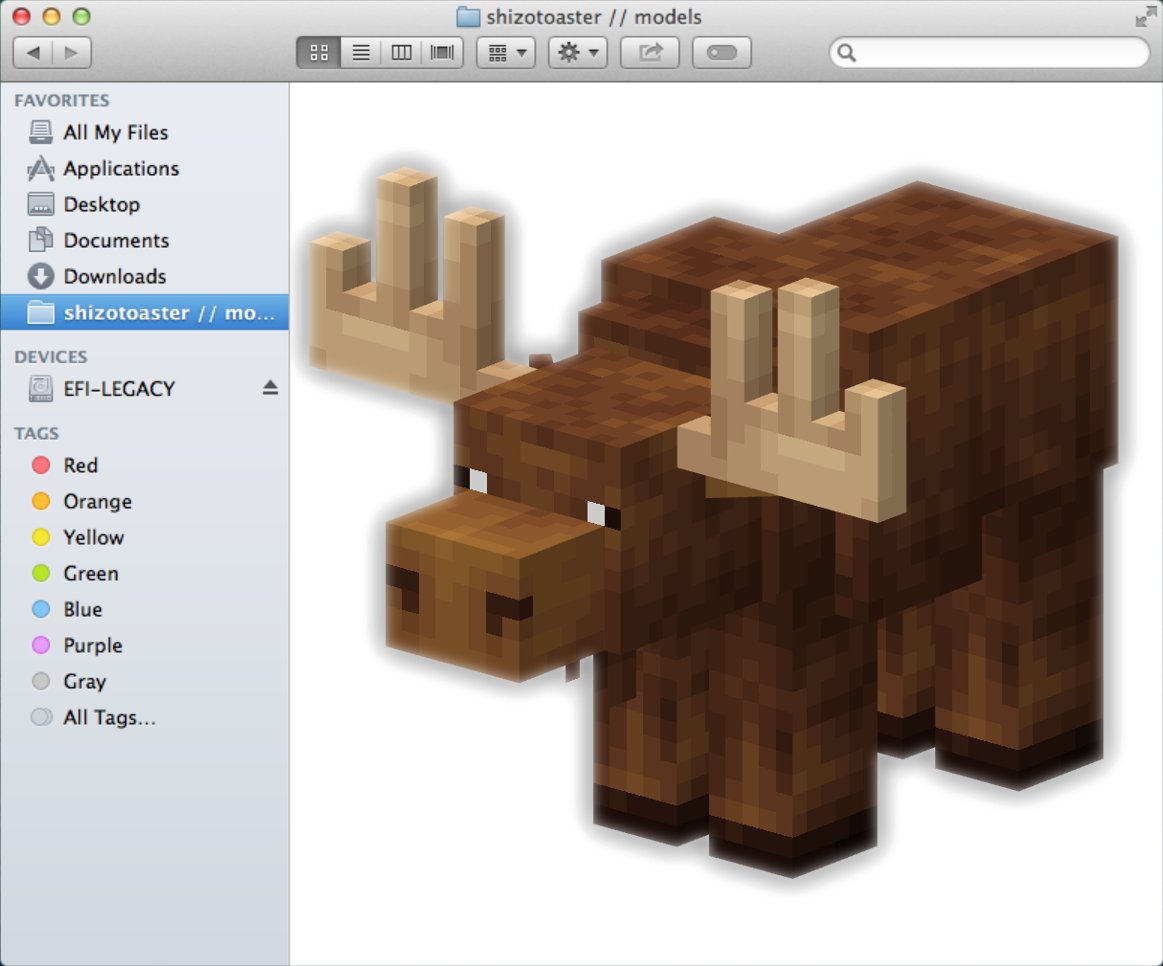Open the item arrangement dropdown
1163x966 pixels.
pos(506,53)
